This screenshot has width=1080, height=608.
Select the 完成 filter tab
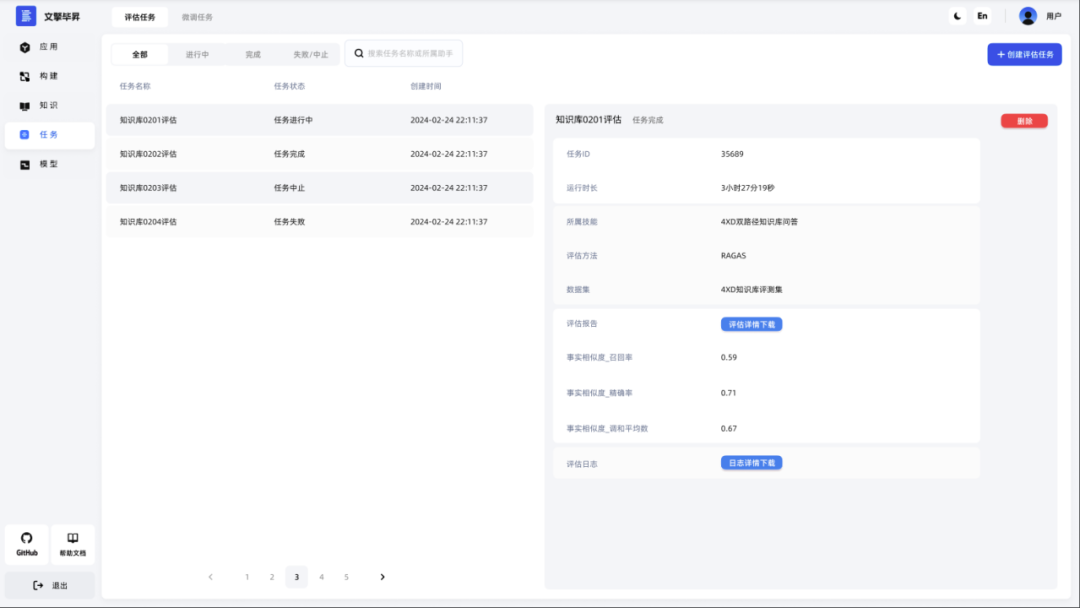pyautogui.click(x=253, y=54)
